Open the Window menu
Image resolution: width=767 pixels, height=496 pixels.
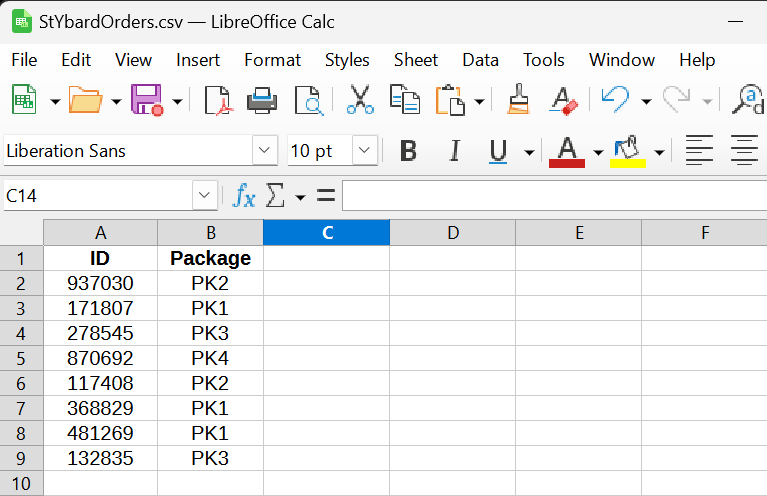click(x=622, y=60)
